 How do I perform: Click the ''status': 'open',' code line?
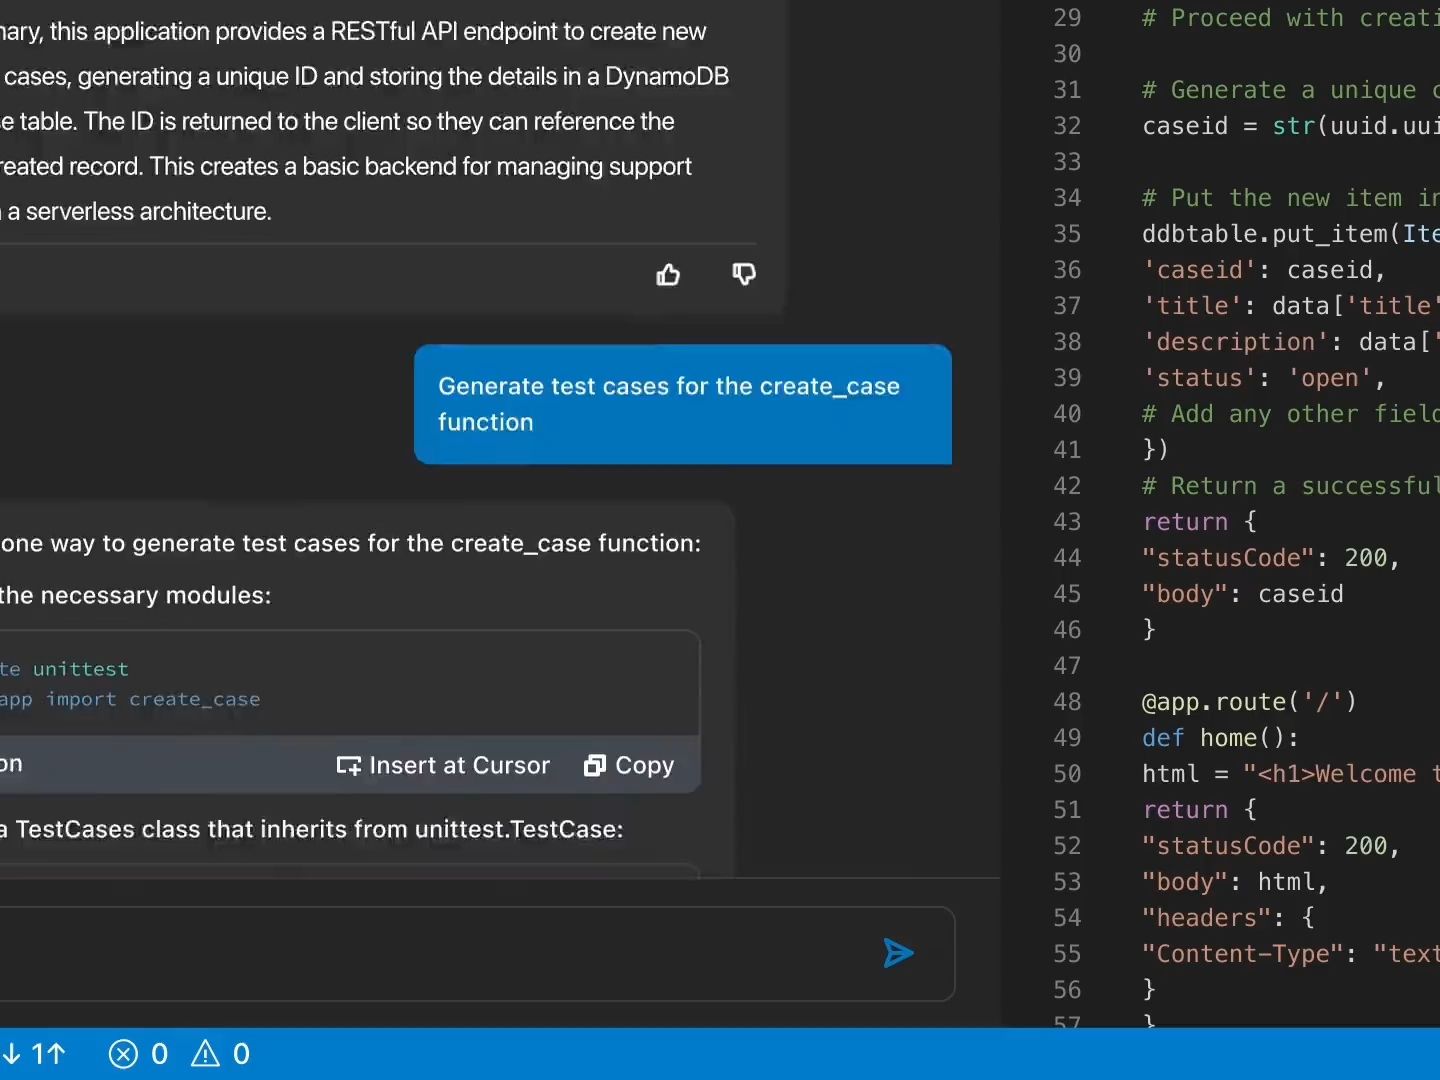(x=1264, y=378)
